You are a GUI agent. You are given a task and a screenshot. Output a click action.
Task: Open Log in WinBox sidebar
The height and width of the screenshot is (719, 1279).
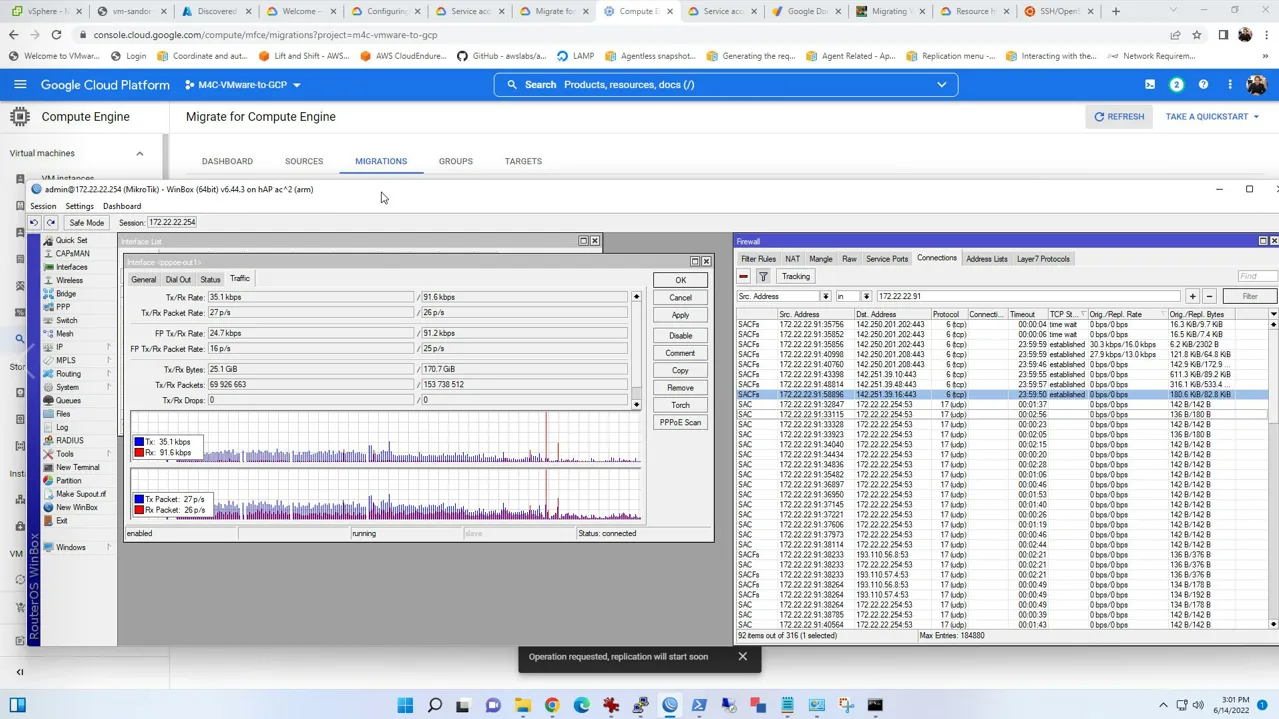62,427
